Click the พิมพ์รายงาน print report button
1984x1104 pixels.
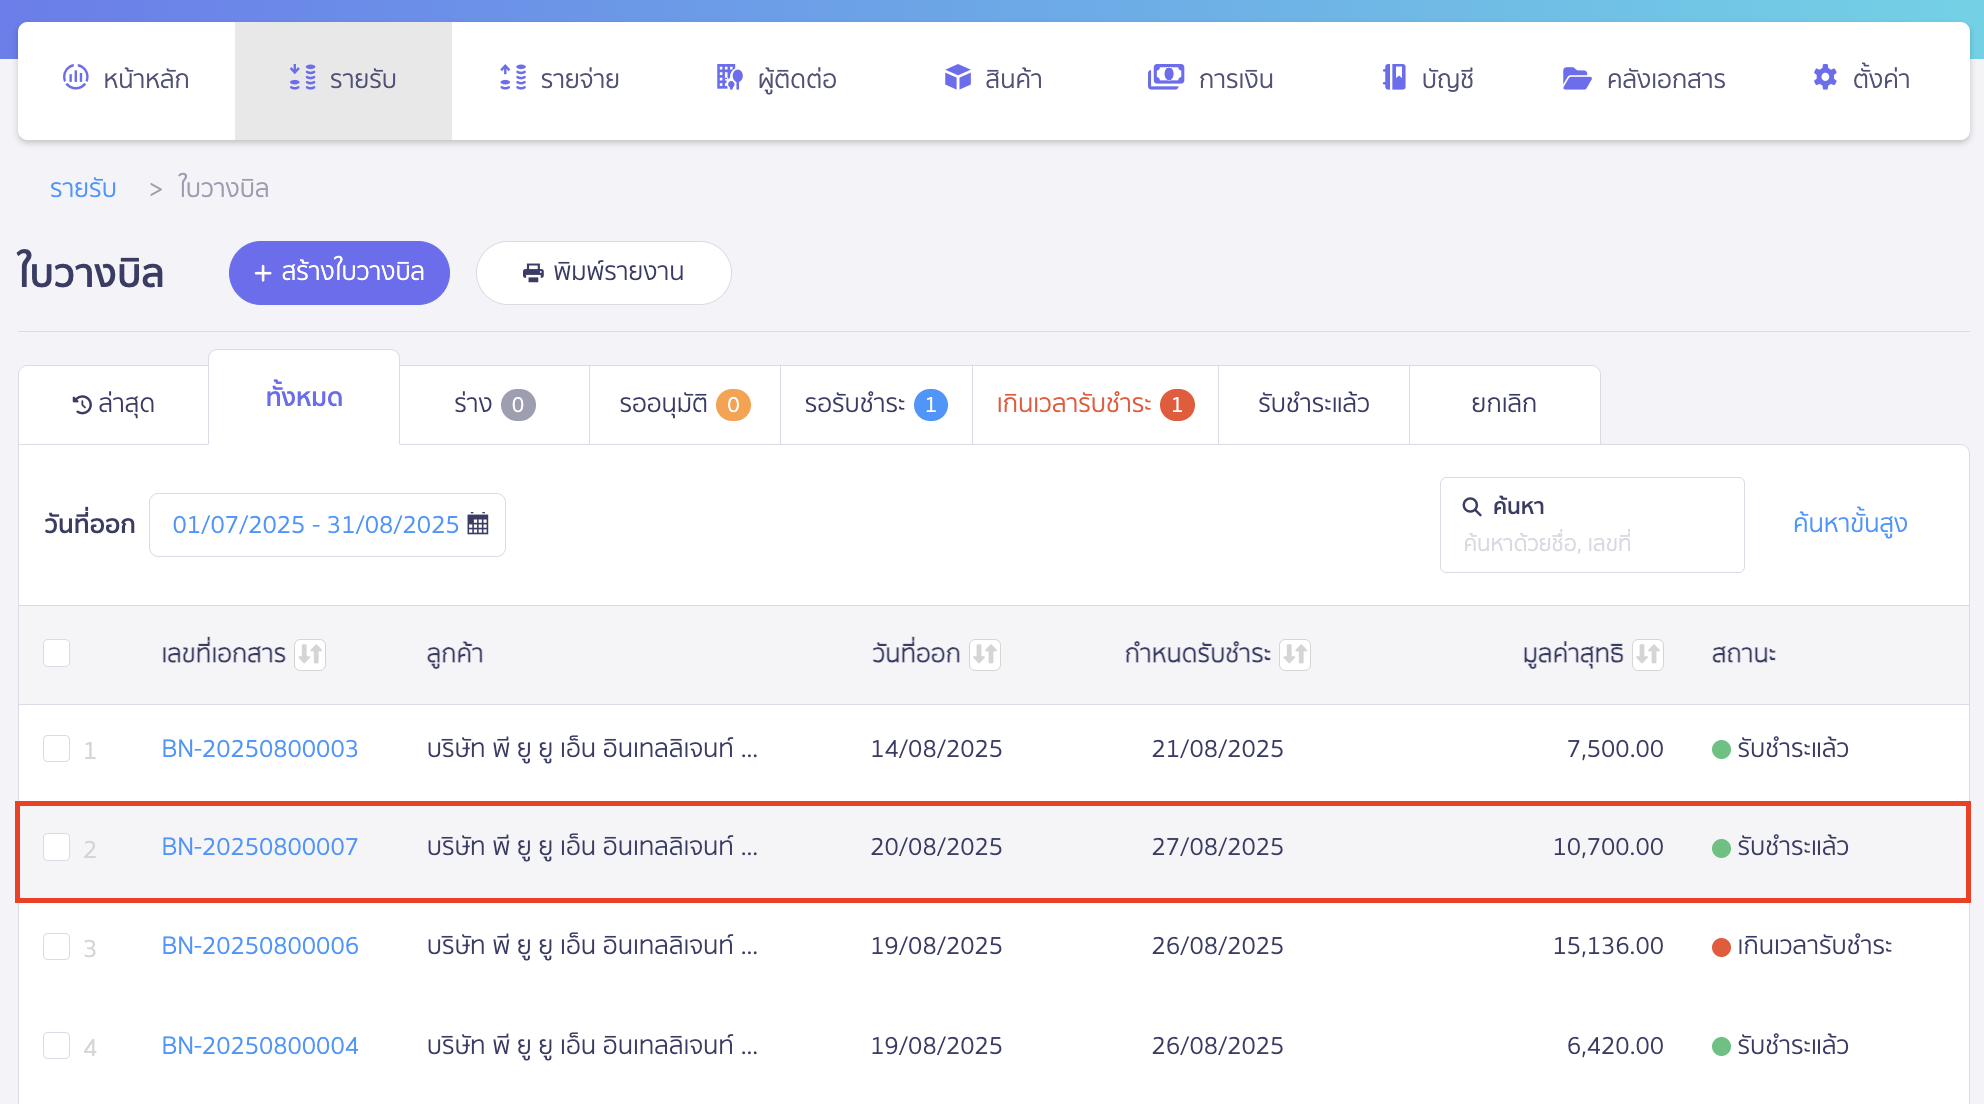click(604, 272)
